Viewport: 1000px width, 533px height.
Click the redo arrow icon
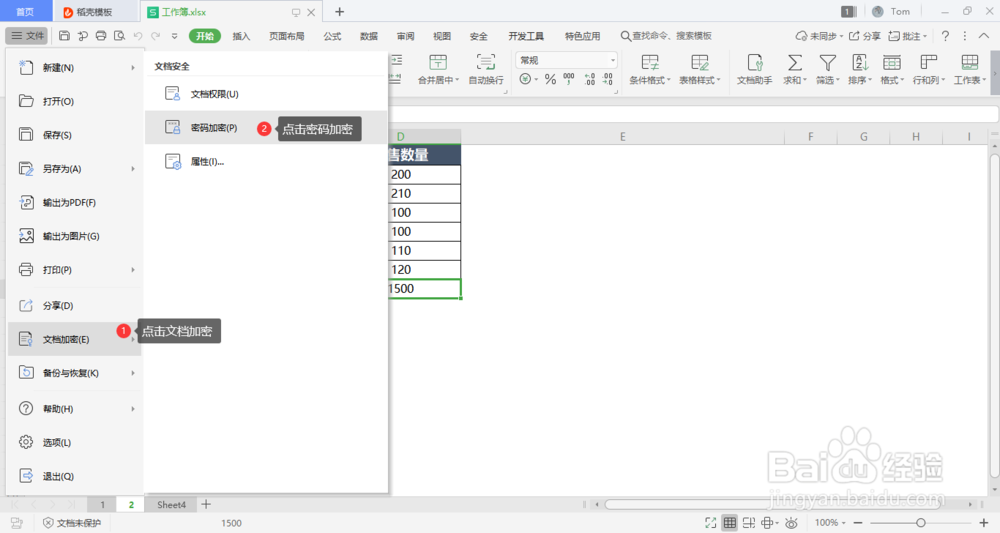[156, 36]
